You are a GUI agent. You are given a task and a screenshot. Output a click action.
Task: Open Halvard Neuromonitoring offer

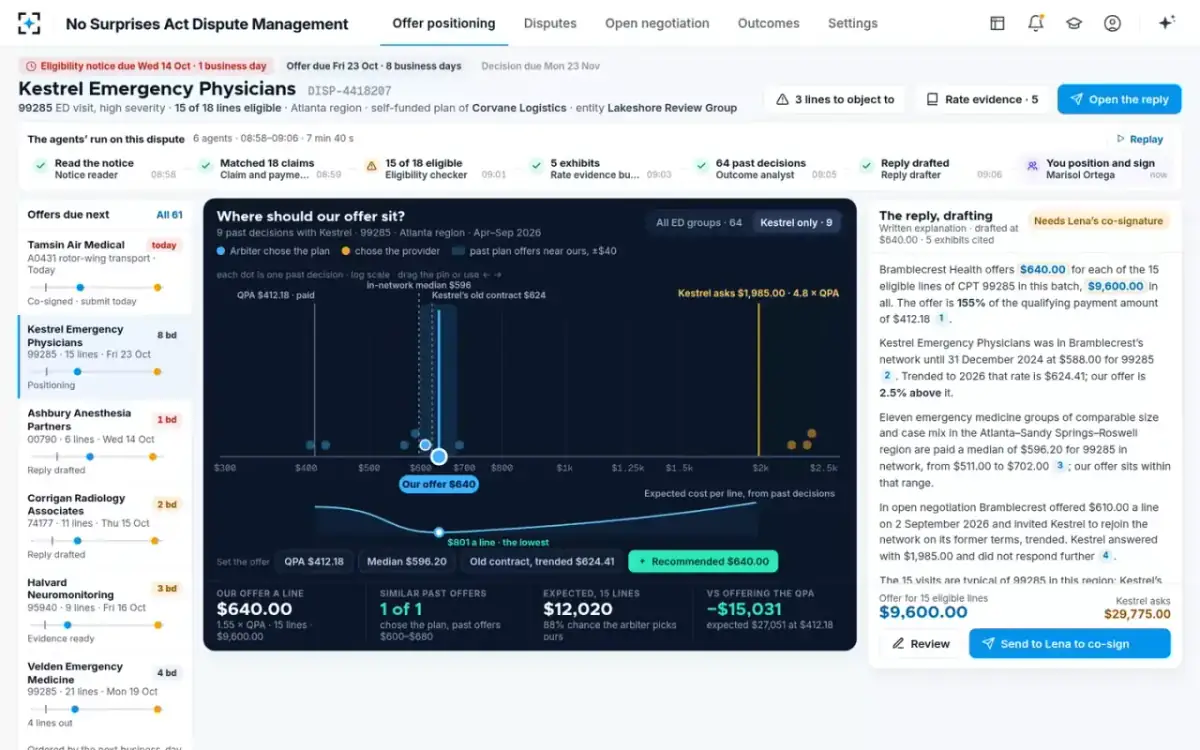(104, 610)
